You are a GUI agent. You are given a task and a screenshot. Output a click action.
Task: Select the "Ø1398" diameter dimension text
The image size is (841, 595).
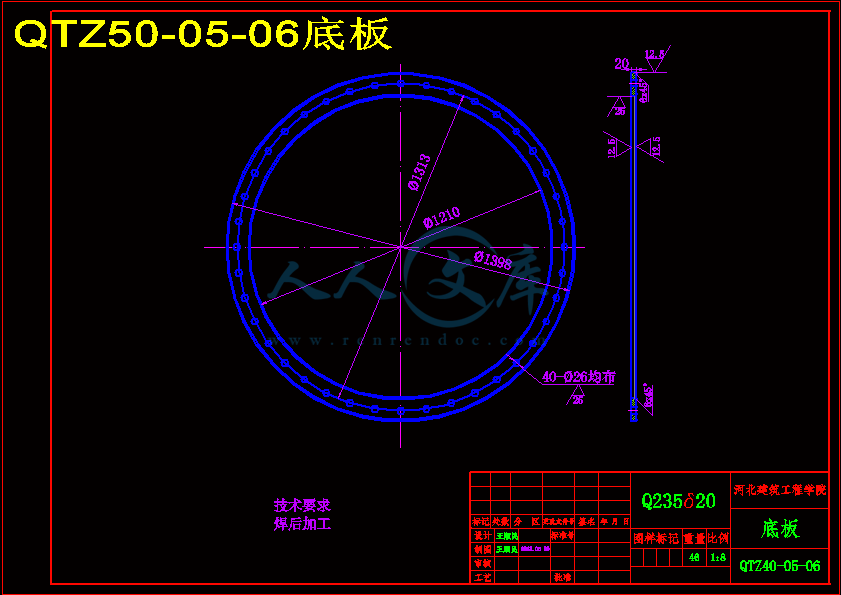tap(493, 260)
